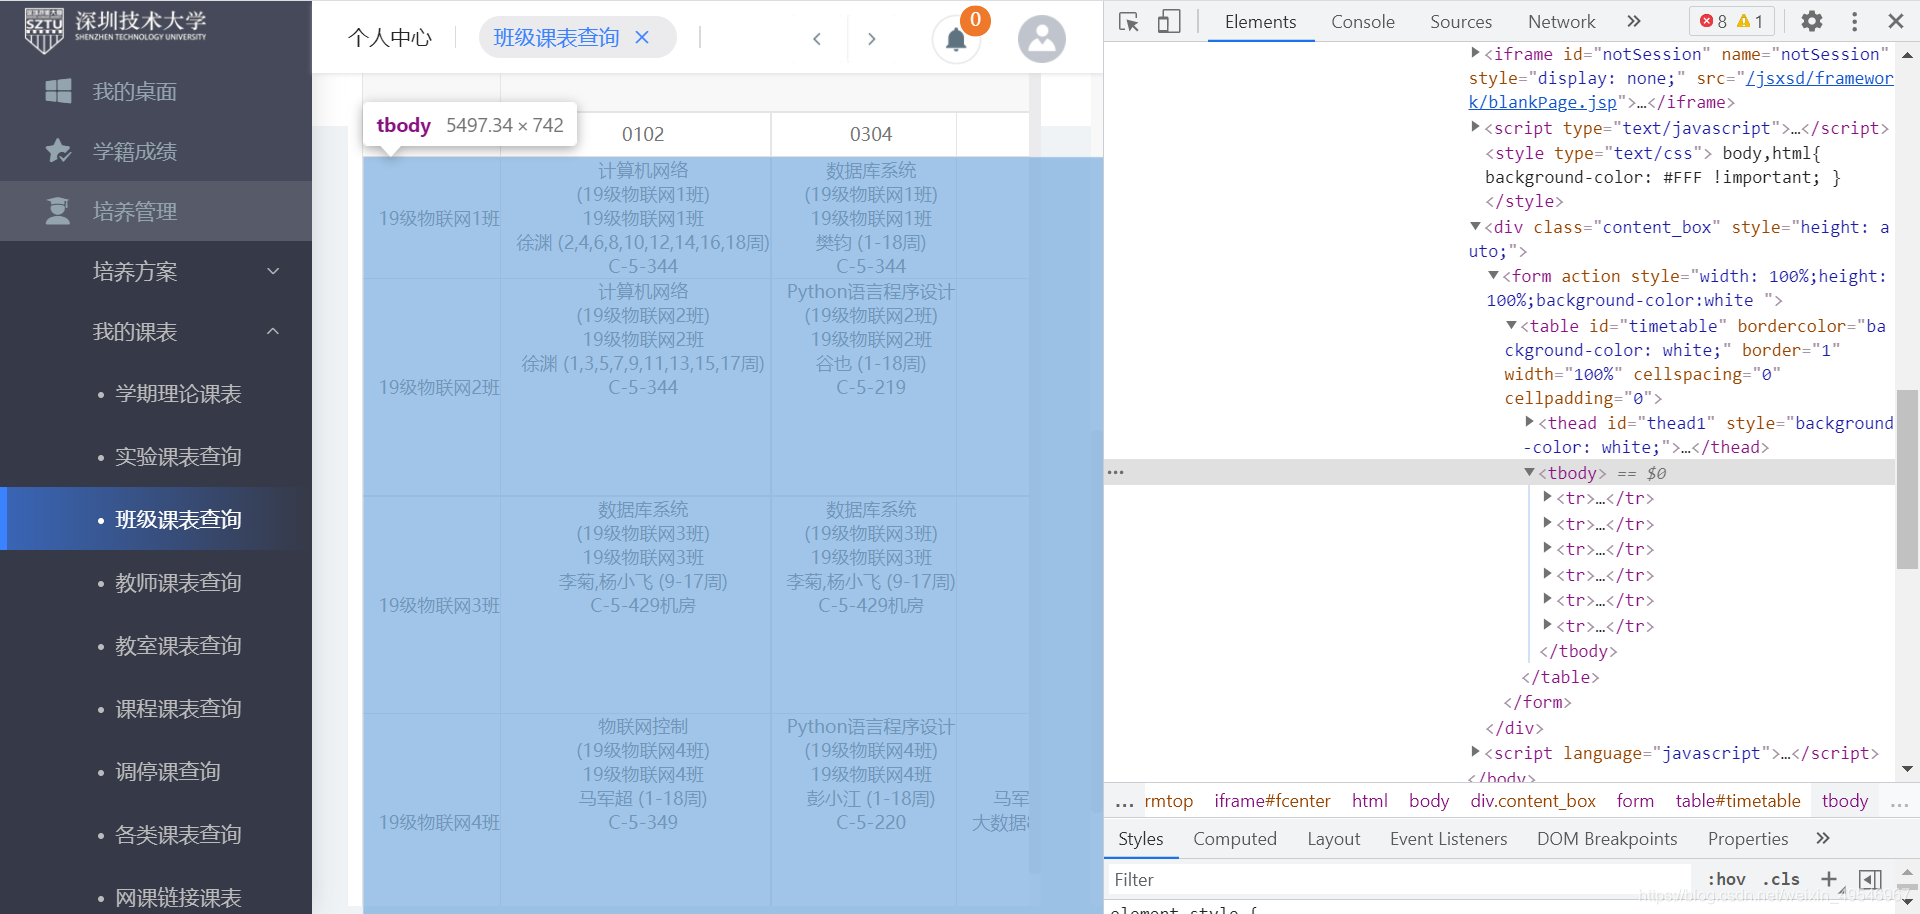Viewport: 1920px width, 914px height.
Task: Open the user avatar profile menu
Action: coord(1041,39)
